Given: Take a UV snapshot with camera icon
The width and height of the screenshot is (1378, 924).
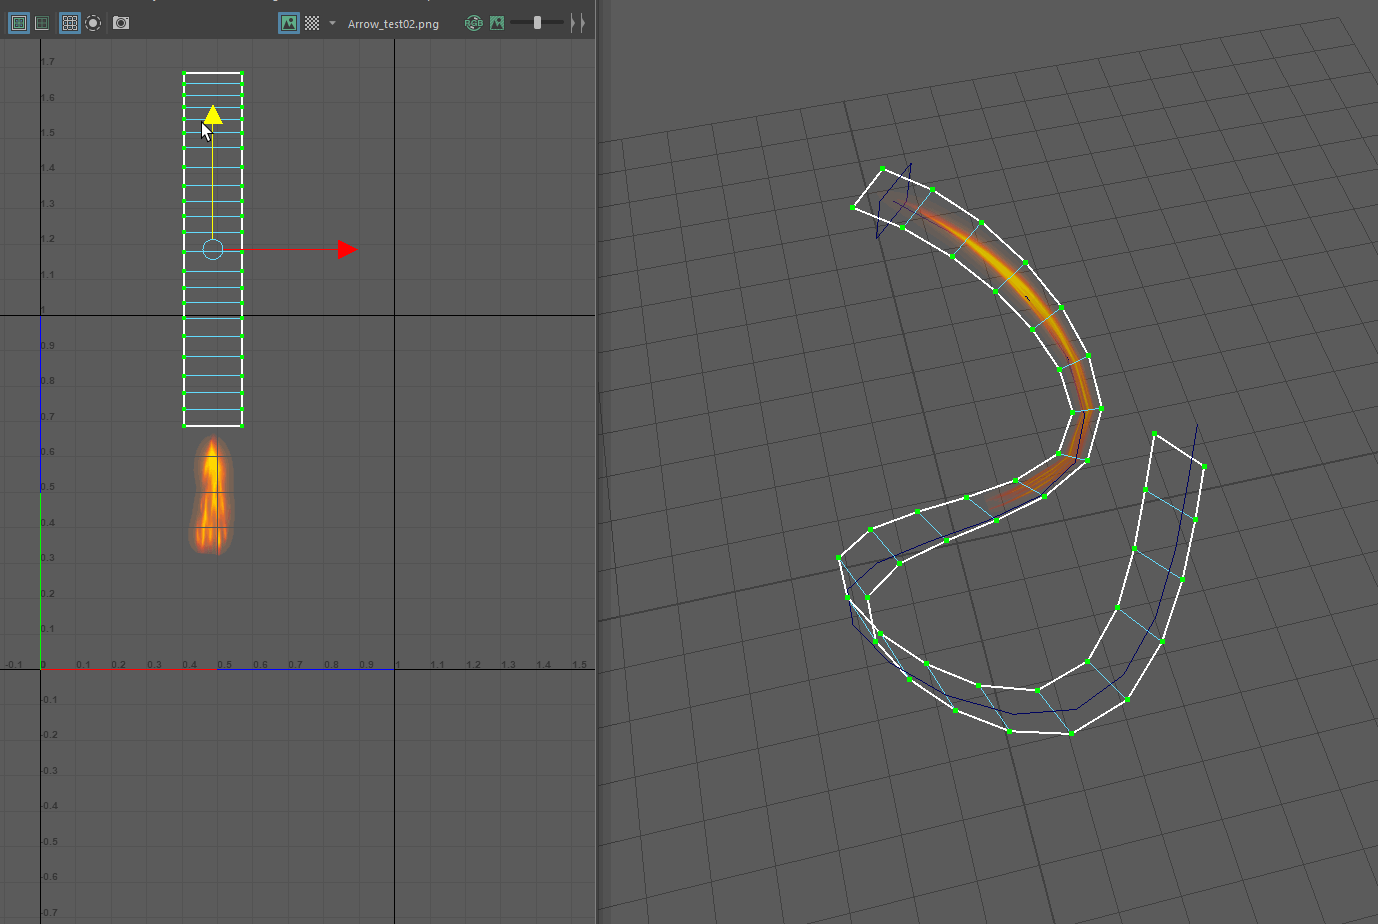Looking at the screenshot, I should tap(121, 23).
